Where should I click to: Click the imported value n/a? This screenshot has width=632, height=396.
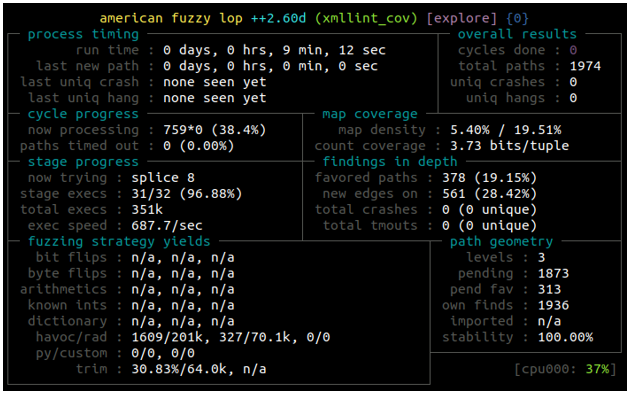(549, 321)
